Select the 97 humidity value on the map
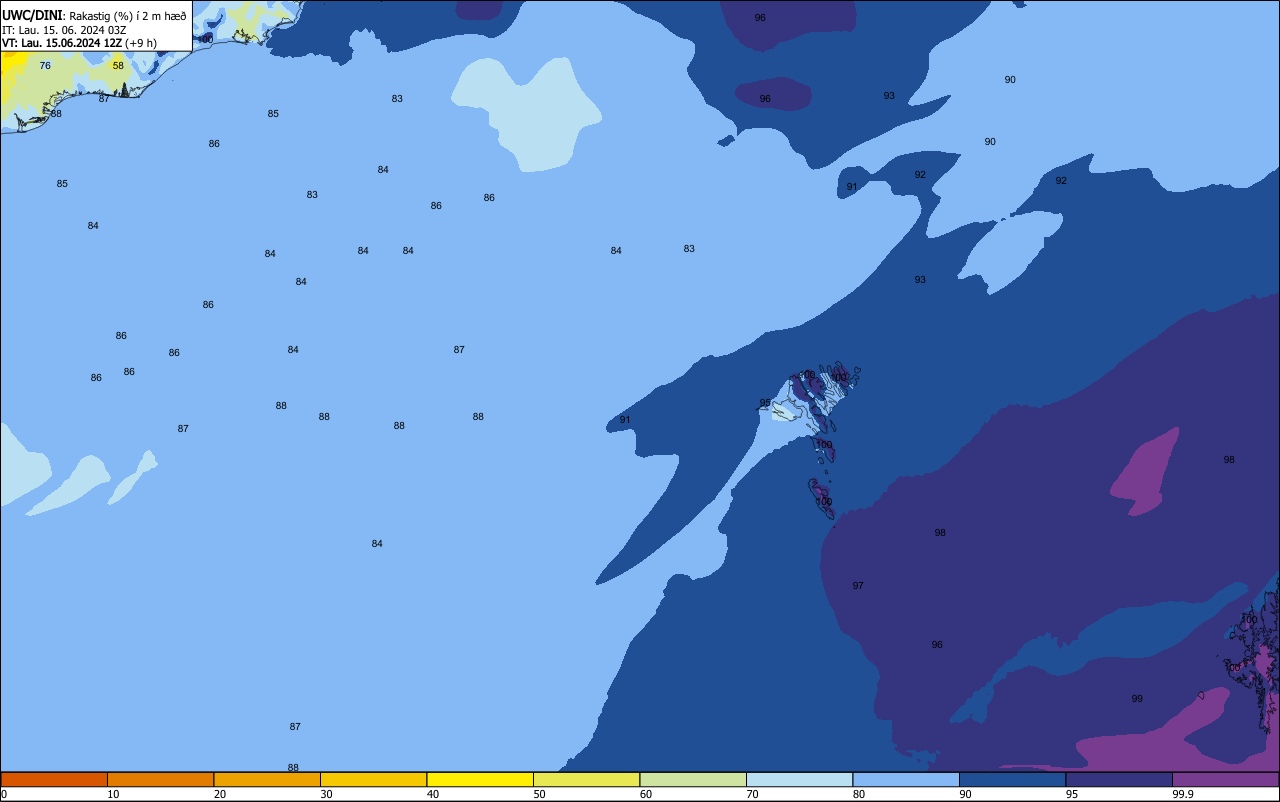This screenshot has height=802, width=1280. [858, 585]
